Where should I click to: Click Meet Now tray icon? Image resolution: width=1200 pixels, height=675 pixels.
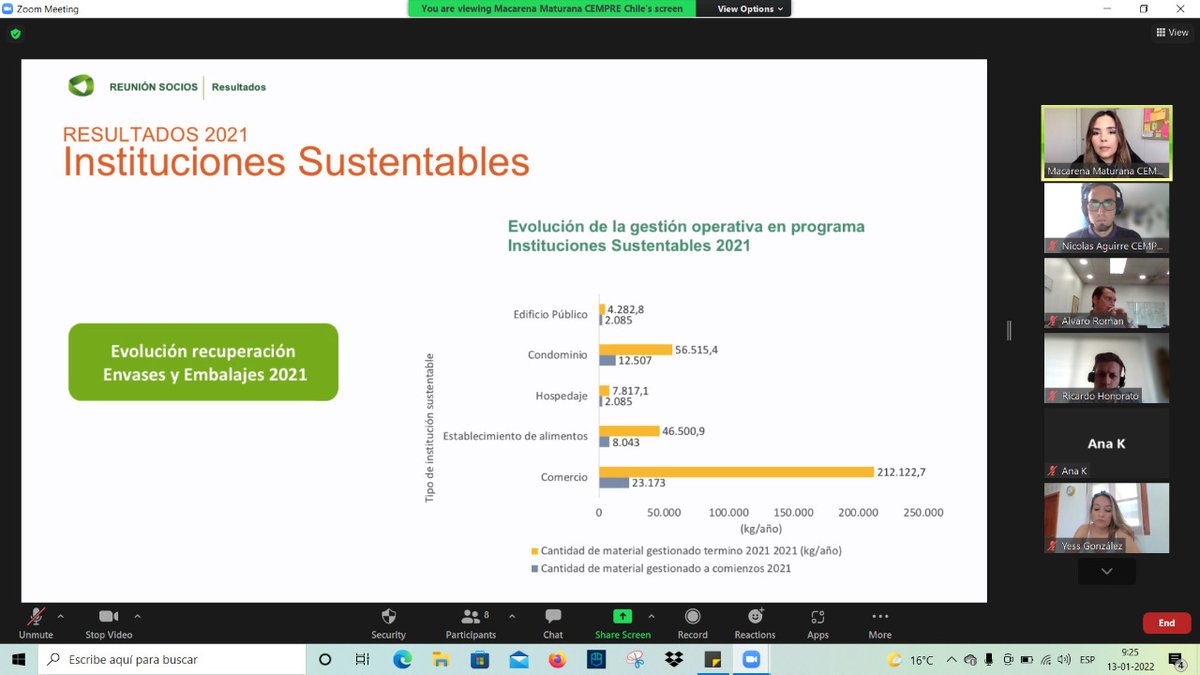pos(1009,660)
